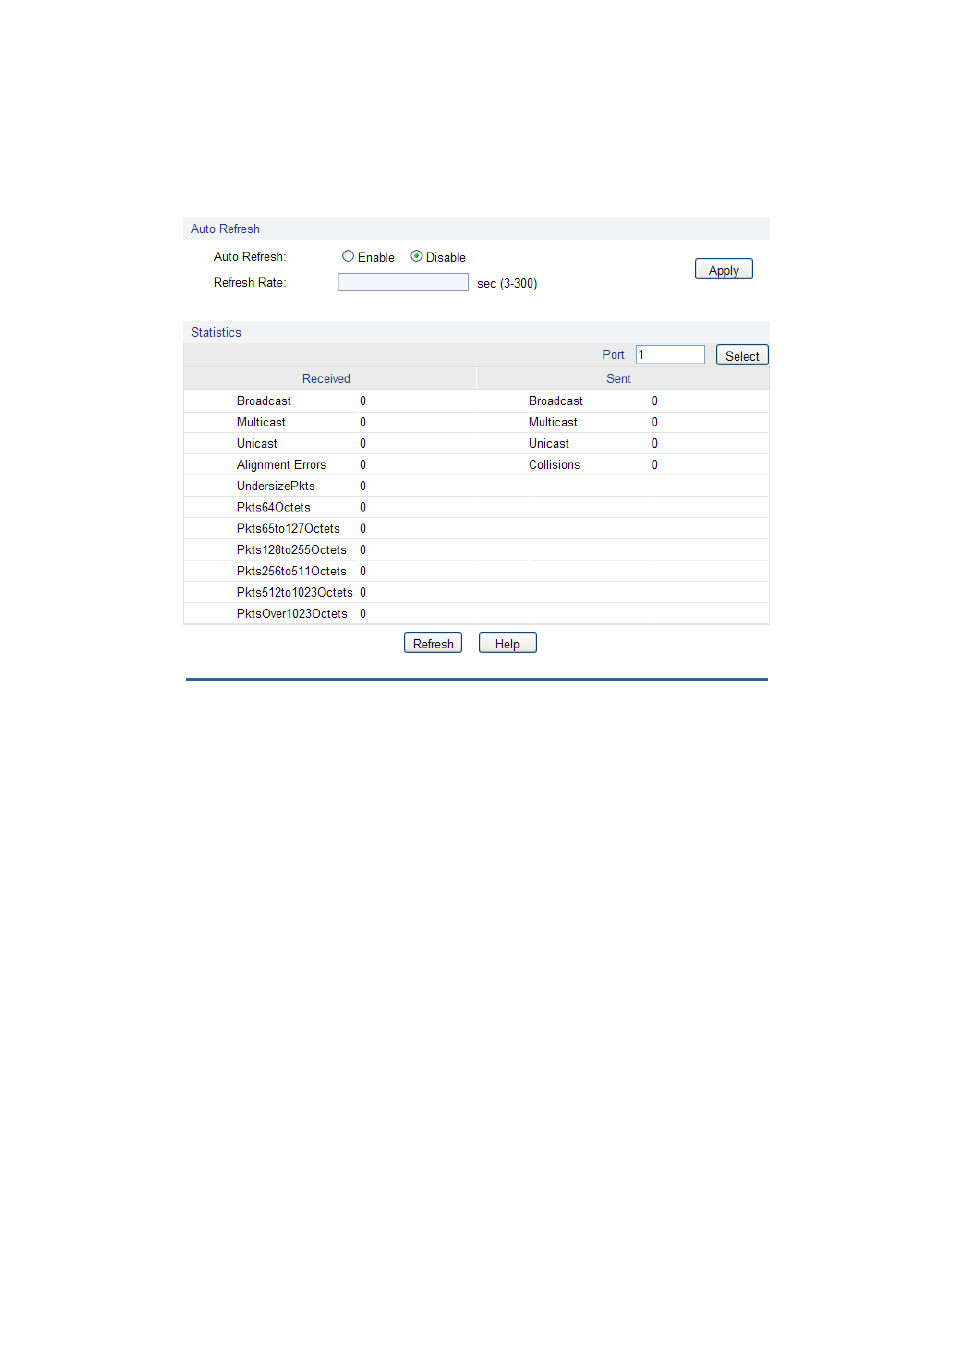Screen dimensions: 955x1350
Task: Click the Port number input field
Action: pos(670,355)
